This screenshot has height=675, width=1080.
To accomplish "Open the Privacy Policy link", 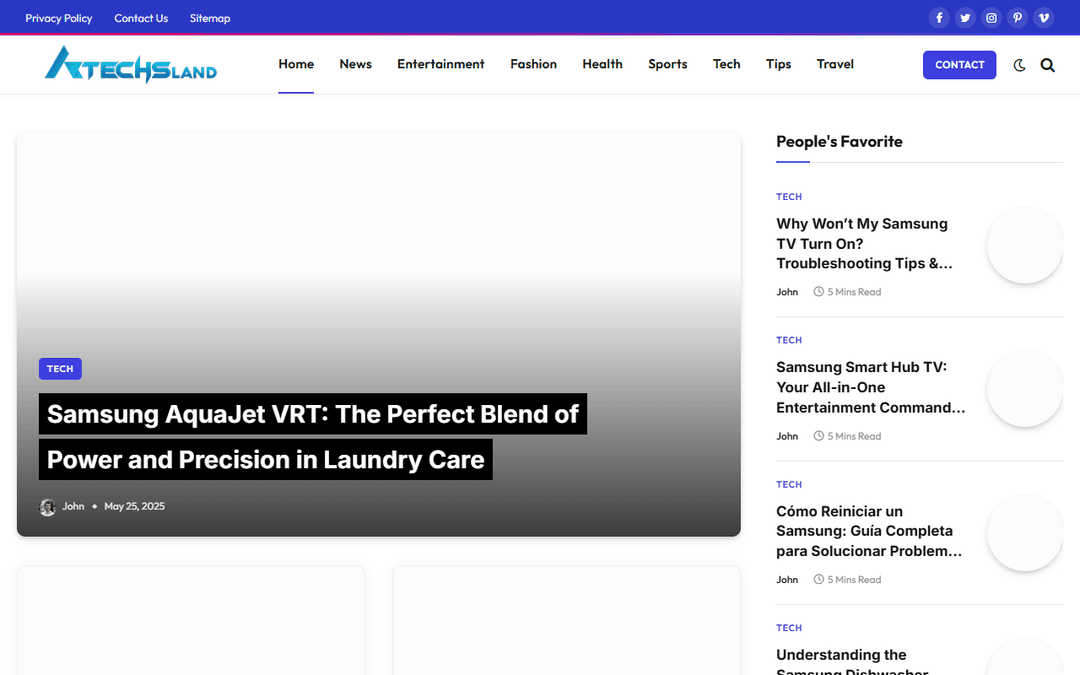I will click(59, 18).
